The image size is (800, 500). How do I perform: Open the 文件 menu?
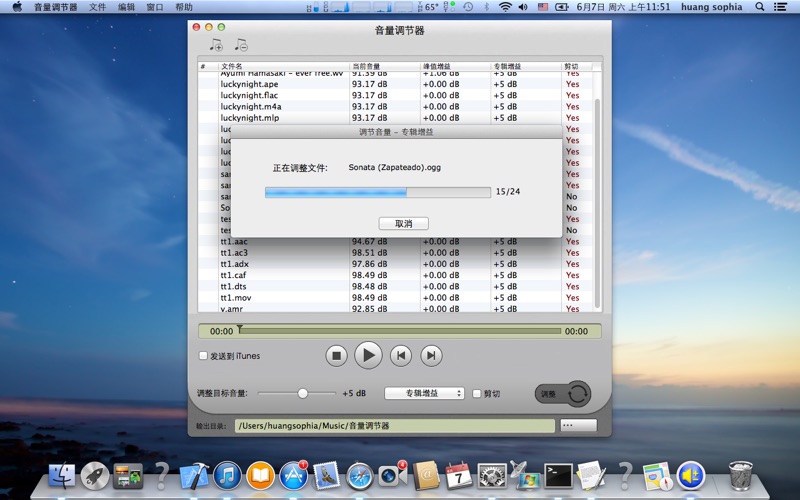coord(97,7)
